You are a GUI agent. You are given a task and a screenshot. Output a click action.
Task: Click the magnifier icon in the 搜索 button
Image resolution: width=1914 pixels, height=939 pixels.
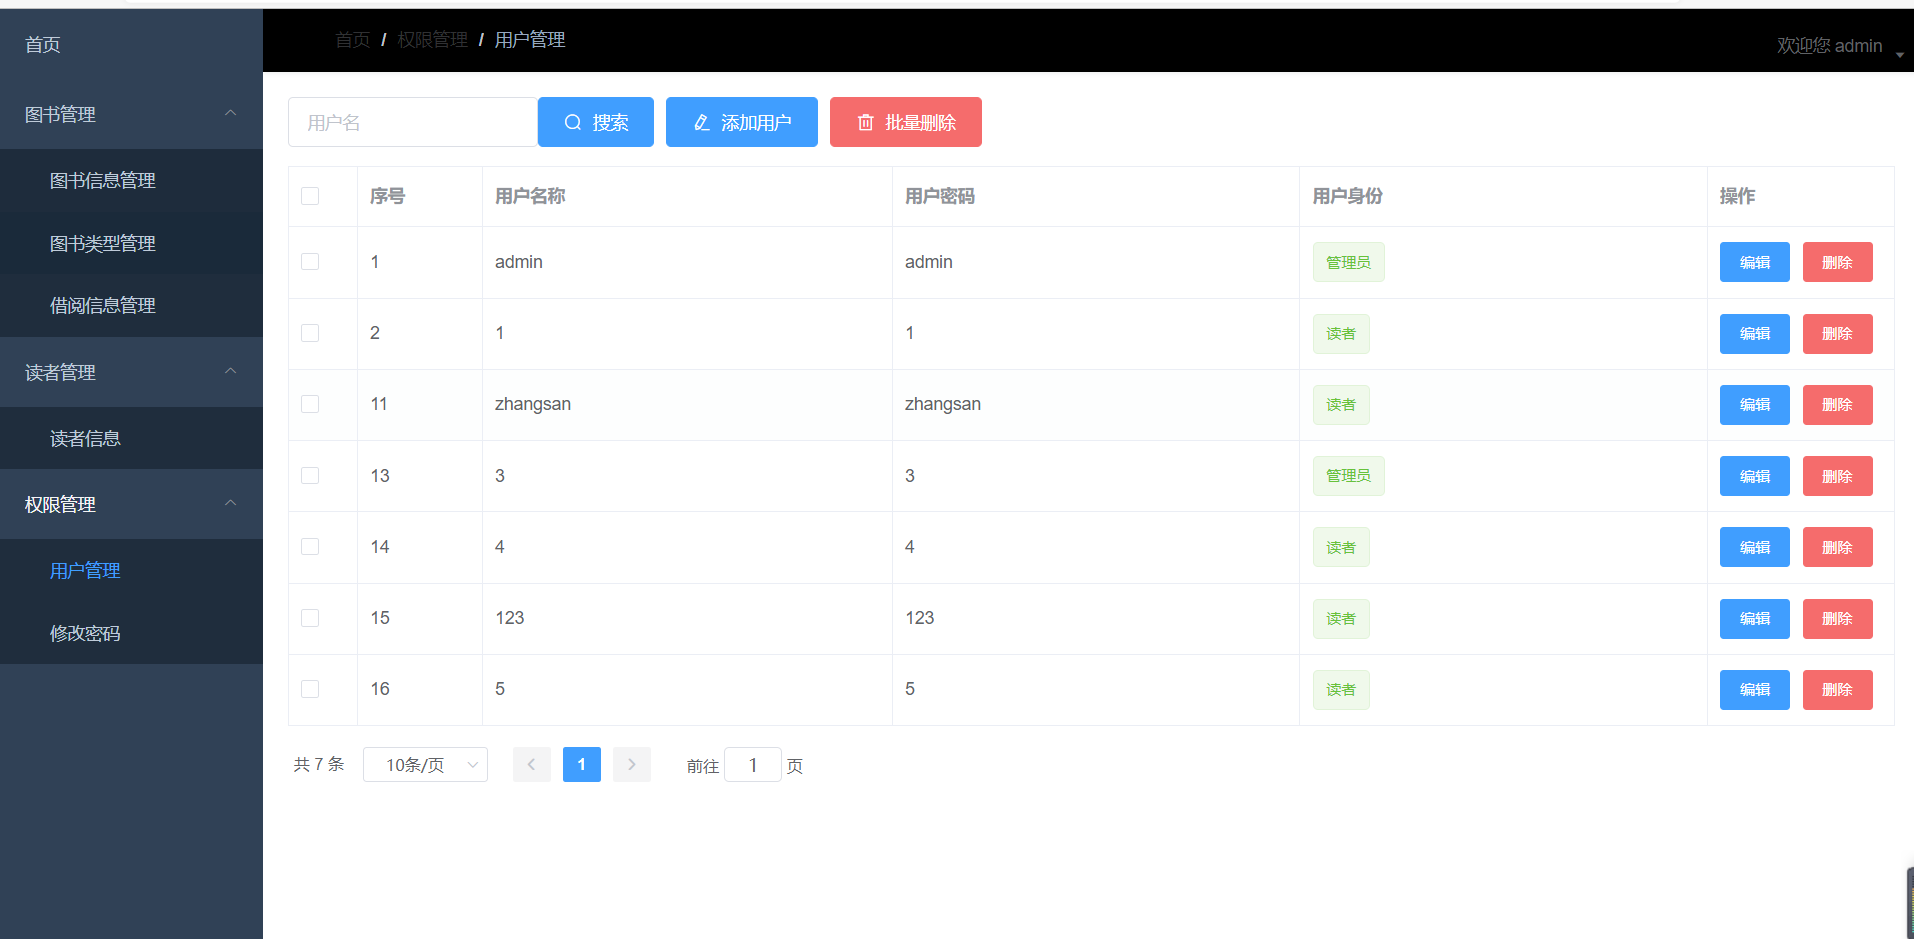tap(573, 122)
